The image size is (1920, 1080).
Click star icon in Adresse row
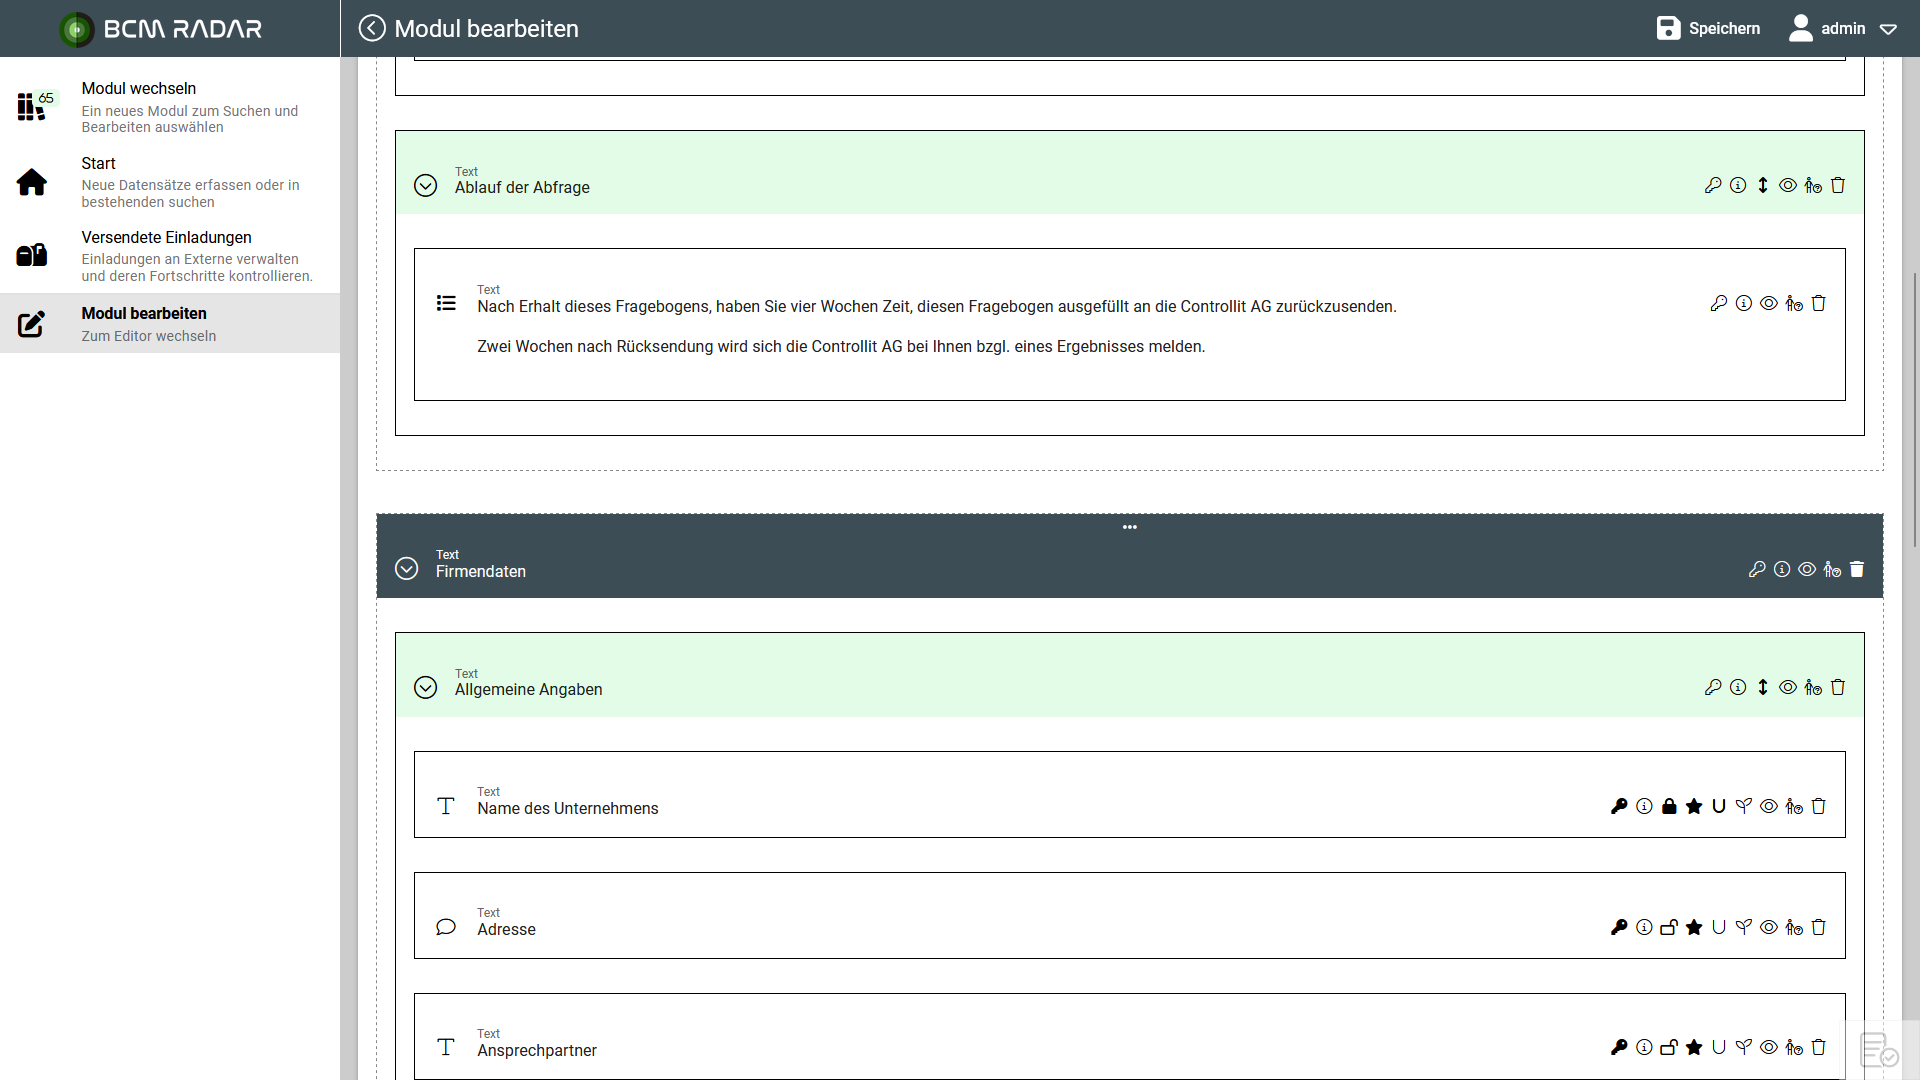tap(1694, 927)
